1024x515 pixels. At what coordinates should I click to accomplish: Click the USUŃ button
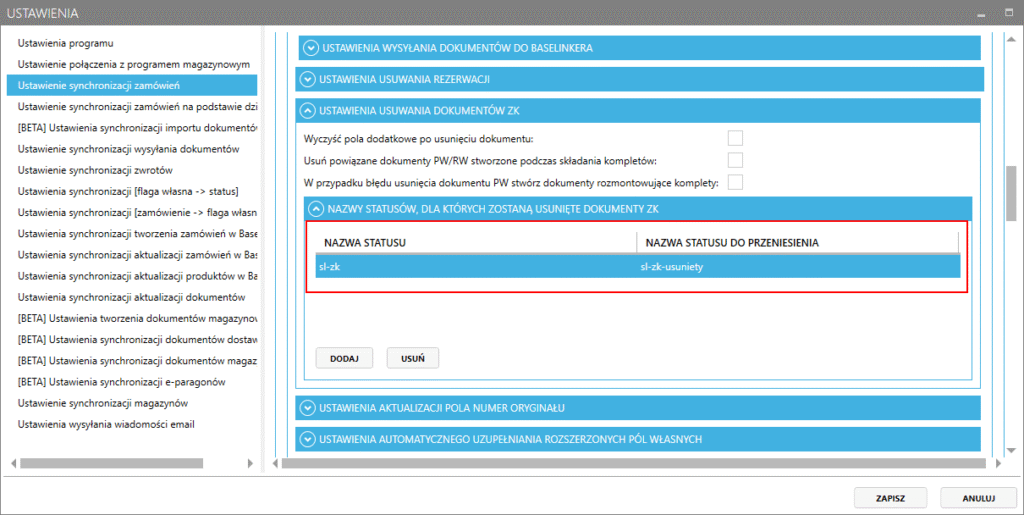412,357
